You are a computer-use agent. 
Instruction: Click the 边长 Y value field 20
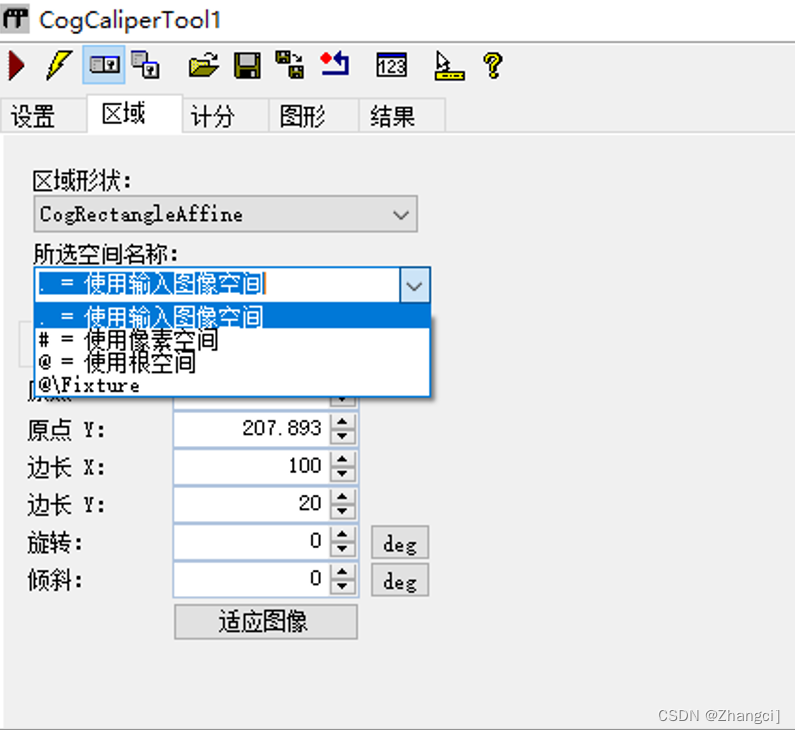pyautogui.click(x=252, y=504)
